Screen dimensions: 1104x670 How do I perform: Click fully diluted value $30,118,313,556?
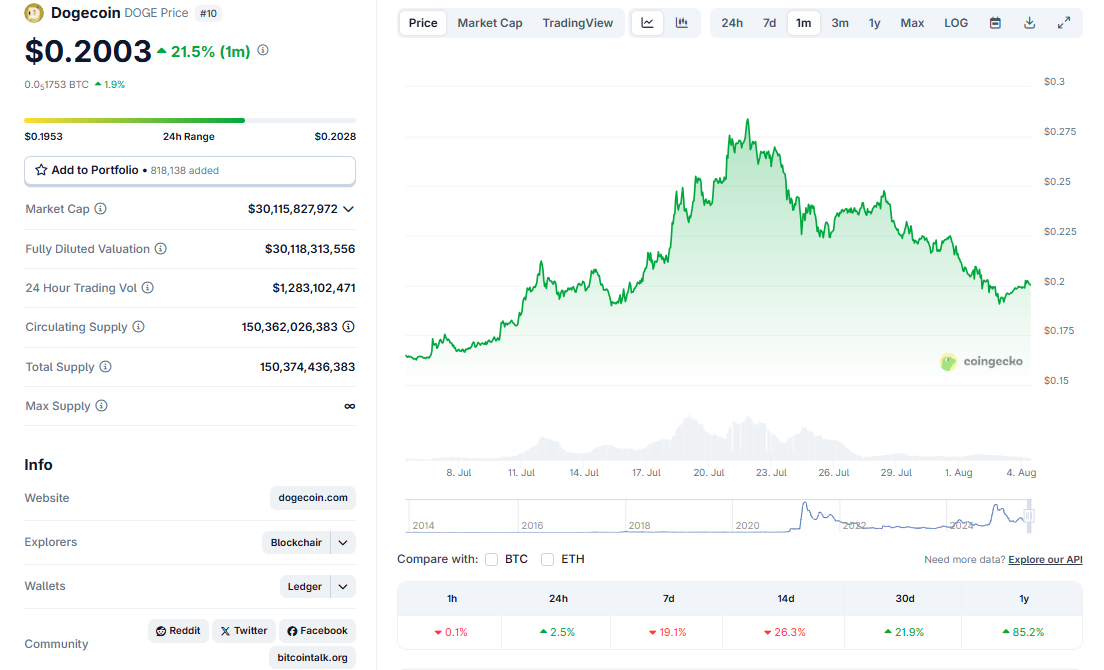coord(310,248)
